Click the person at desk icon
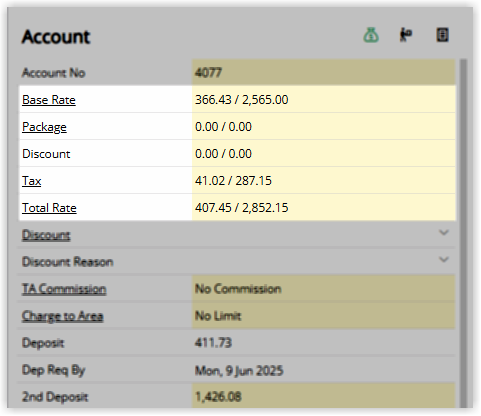Image resolution: width=481 pixels, height=416 pixels. 406,35
